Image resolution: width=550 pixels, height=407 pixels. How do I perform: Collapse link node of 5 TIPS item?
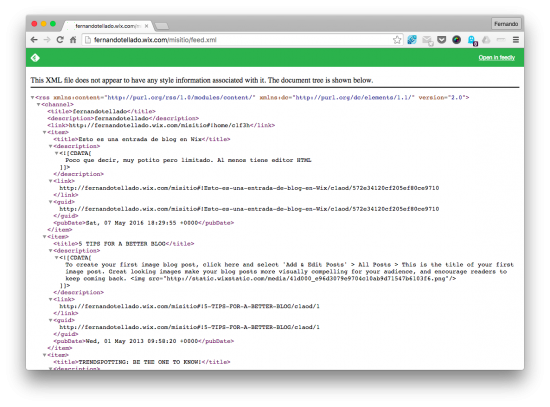[51, 299]
